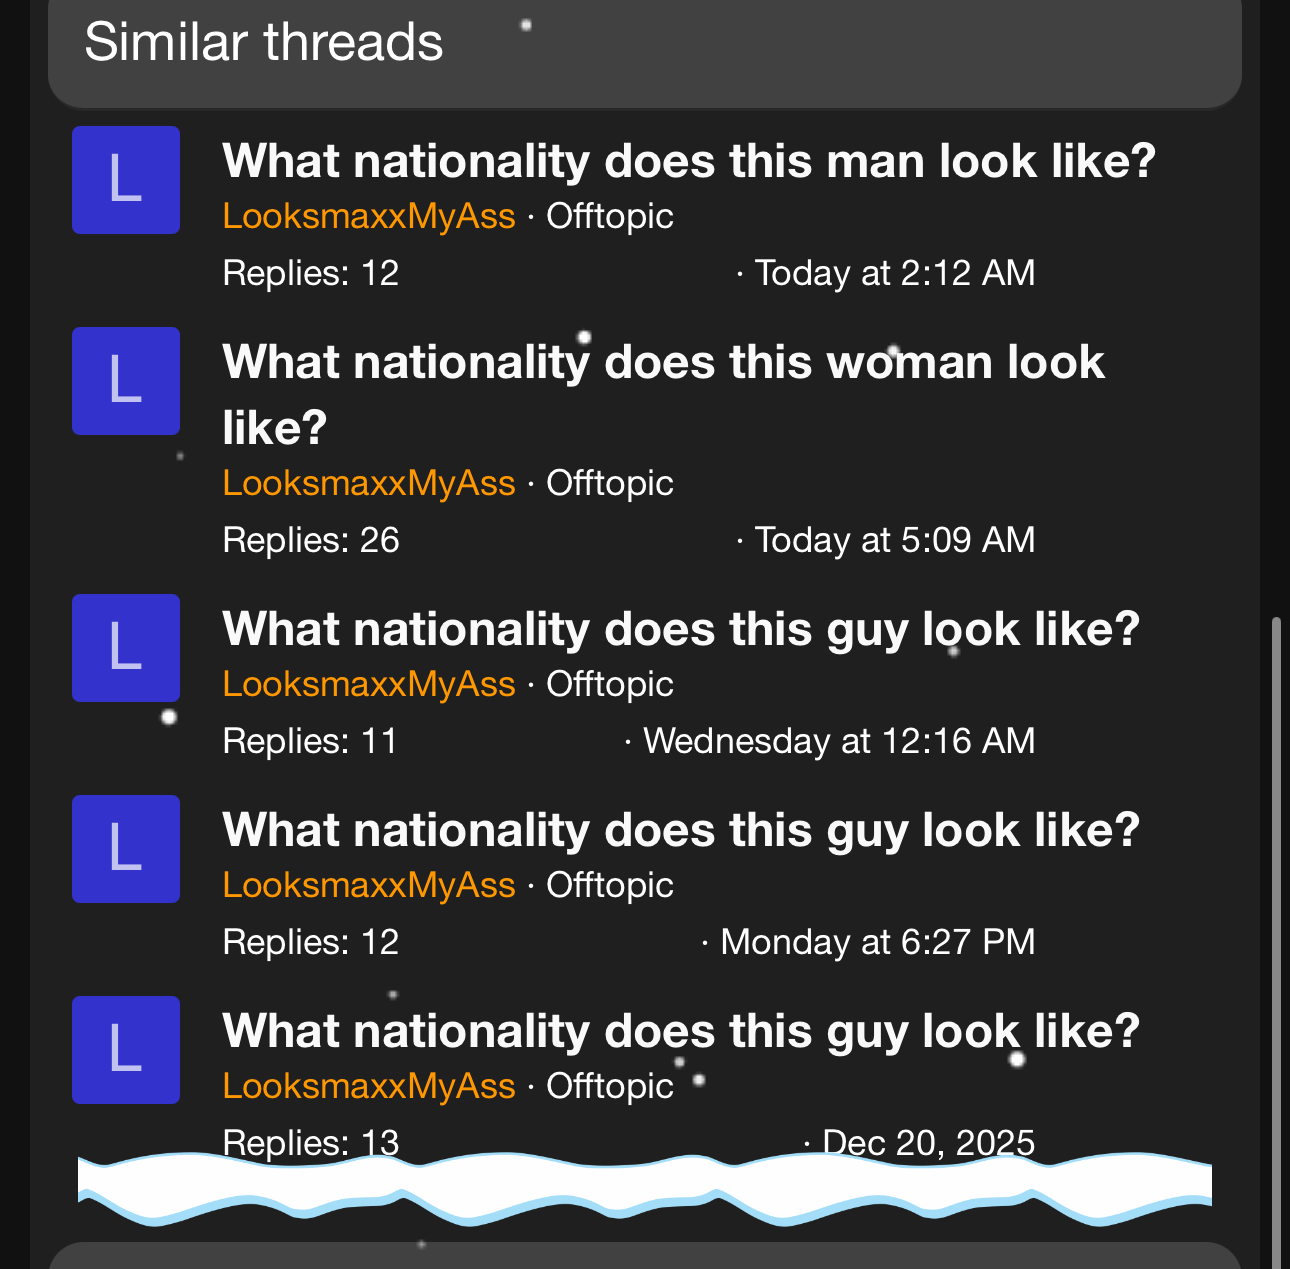Click the avatar beside the "this woman" thread

pos(126,381)
